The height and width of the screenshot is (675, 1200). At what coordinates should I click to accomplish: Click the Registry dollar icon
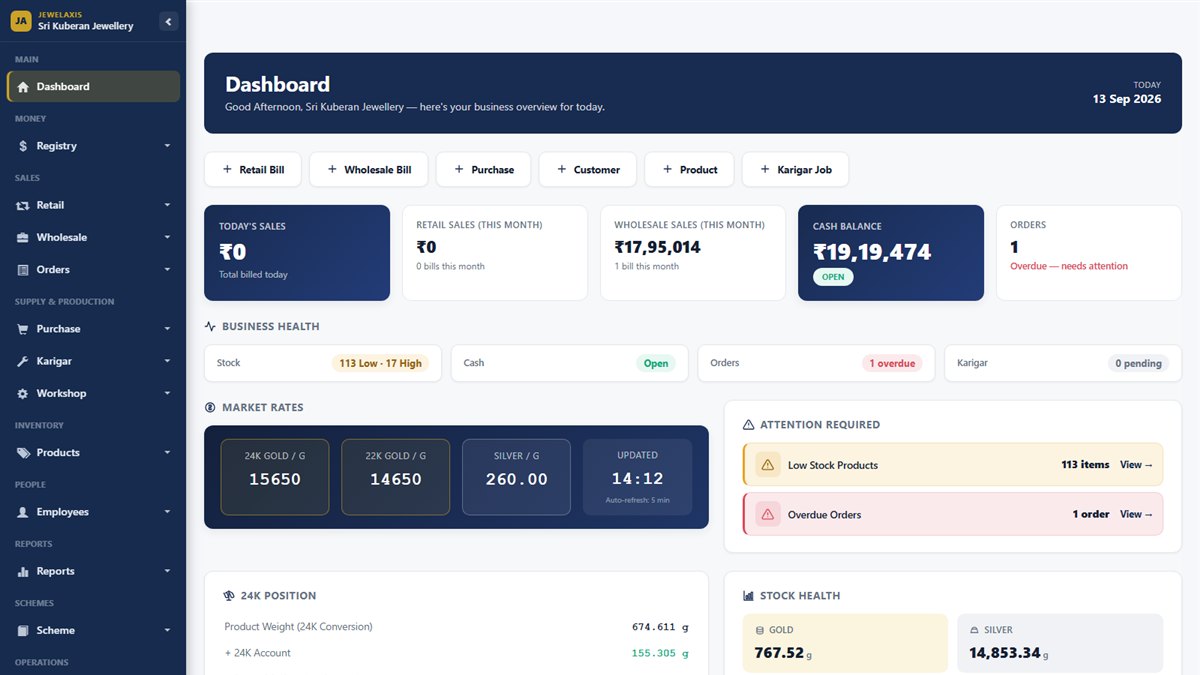[23, 146]
